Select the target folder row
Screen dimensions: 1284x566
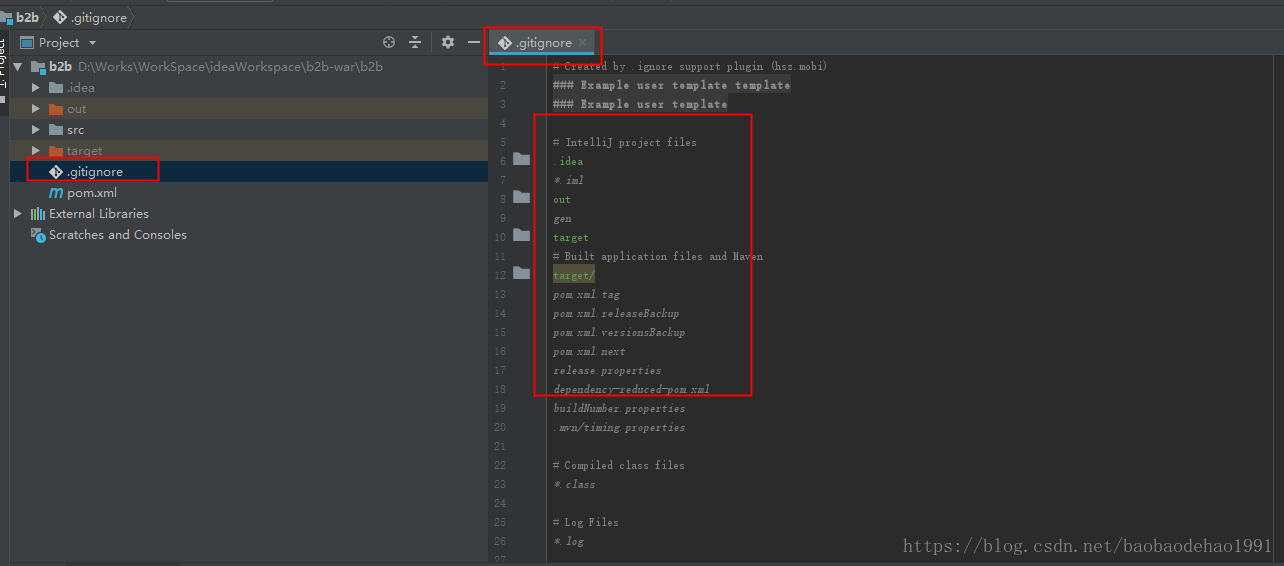point(250,151)
